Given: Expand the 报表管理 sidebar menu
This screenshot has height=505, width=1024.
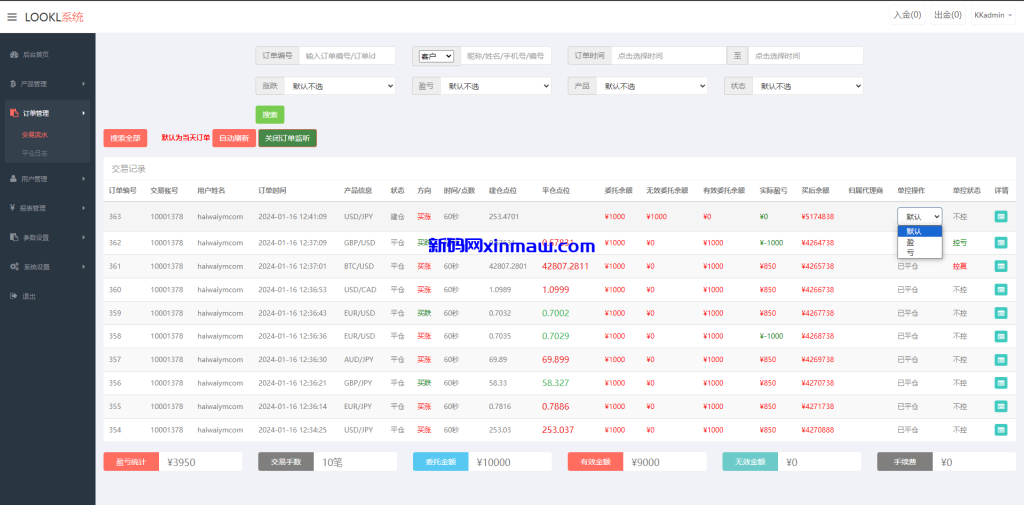Looking at the screenshot, I should [48, 208].
